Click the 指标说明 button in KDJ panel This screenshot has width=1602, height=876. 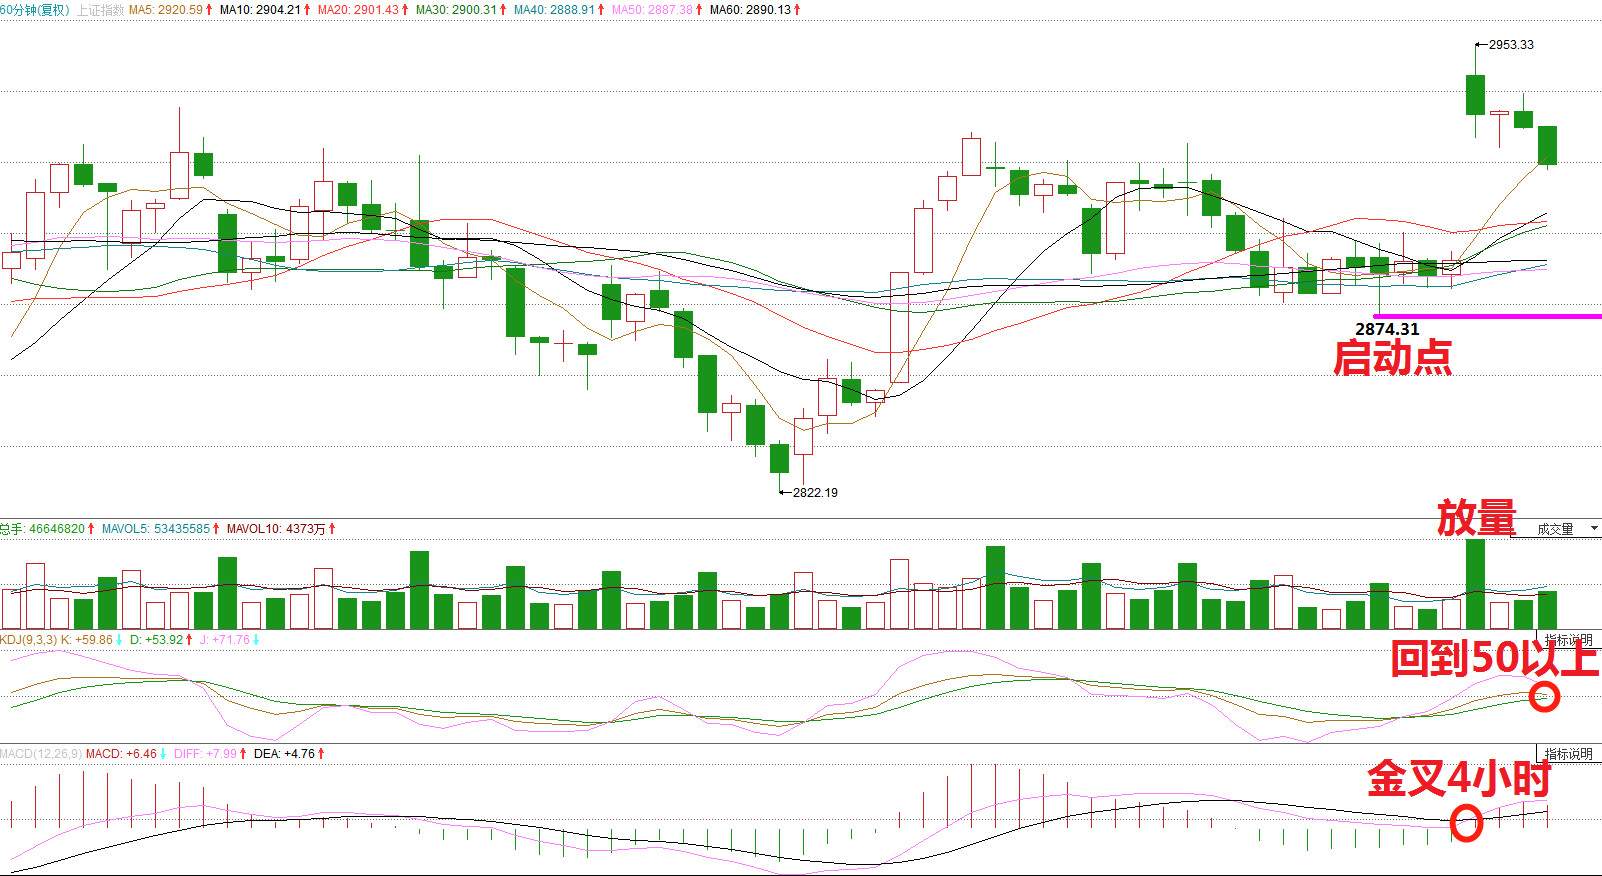tap(1568, 640)
